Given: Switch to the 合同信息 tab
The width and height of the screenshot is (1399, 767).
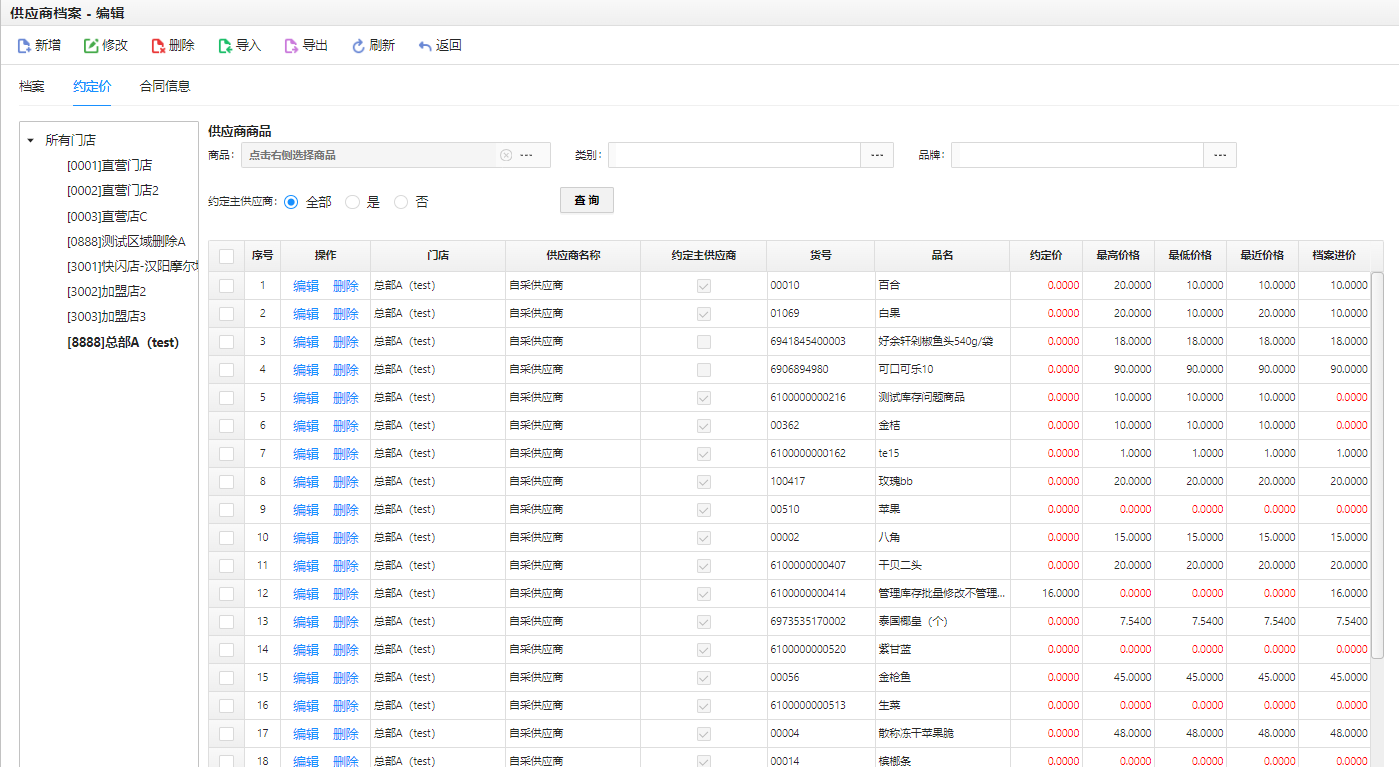Looking at the screenshot, I should [165, 86].
